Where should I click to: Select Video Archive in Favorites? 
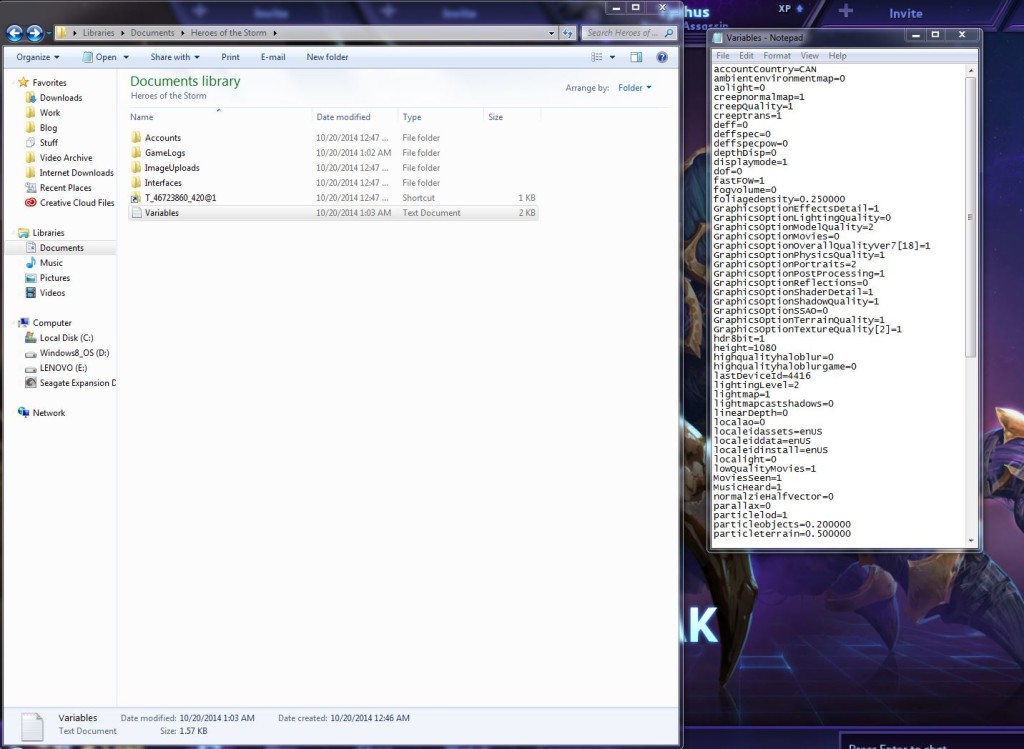66,157
